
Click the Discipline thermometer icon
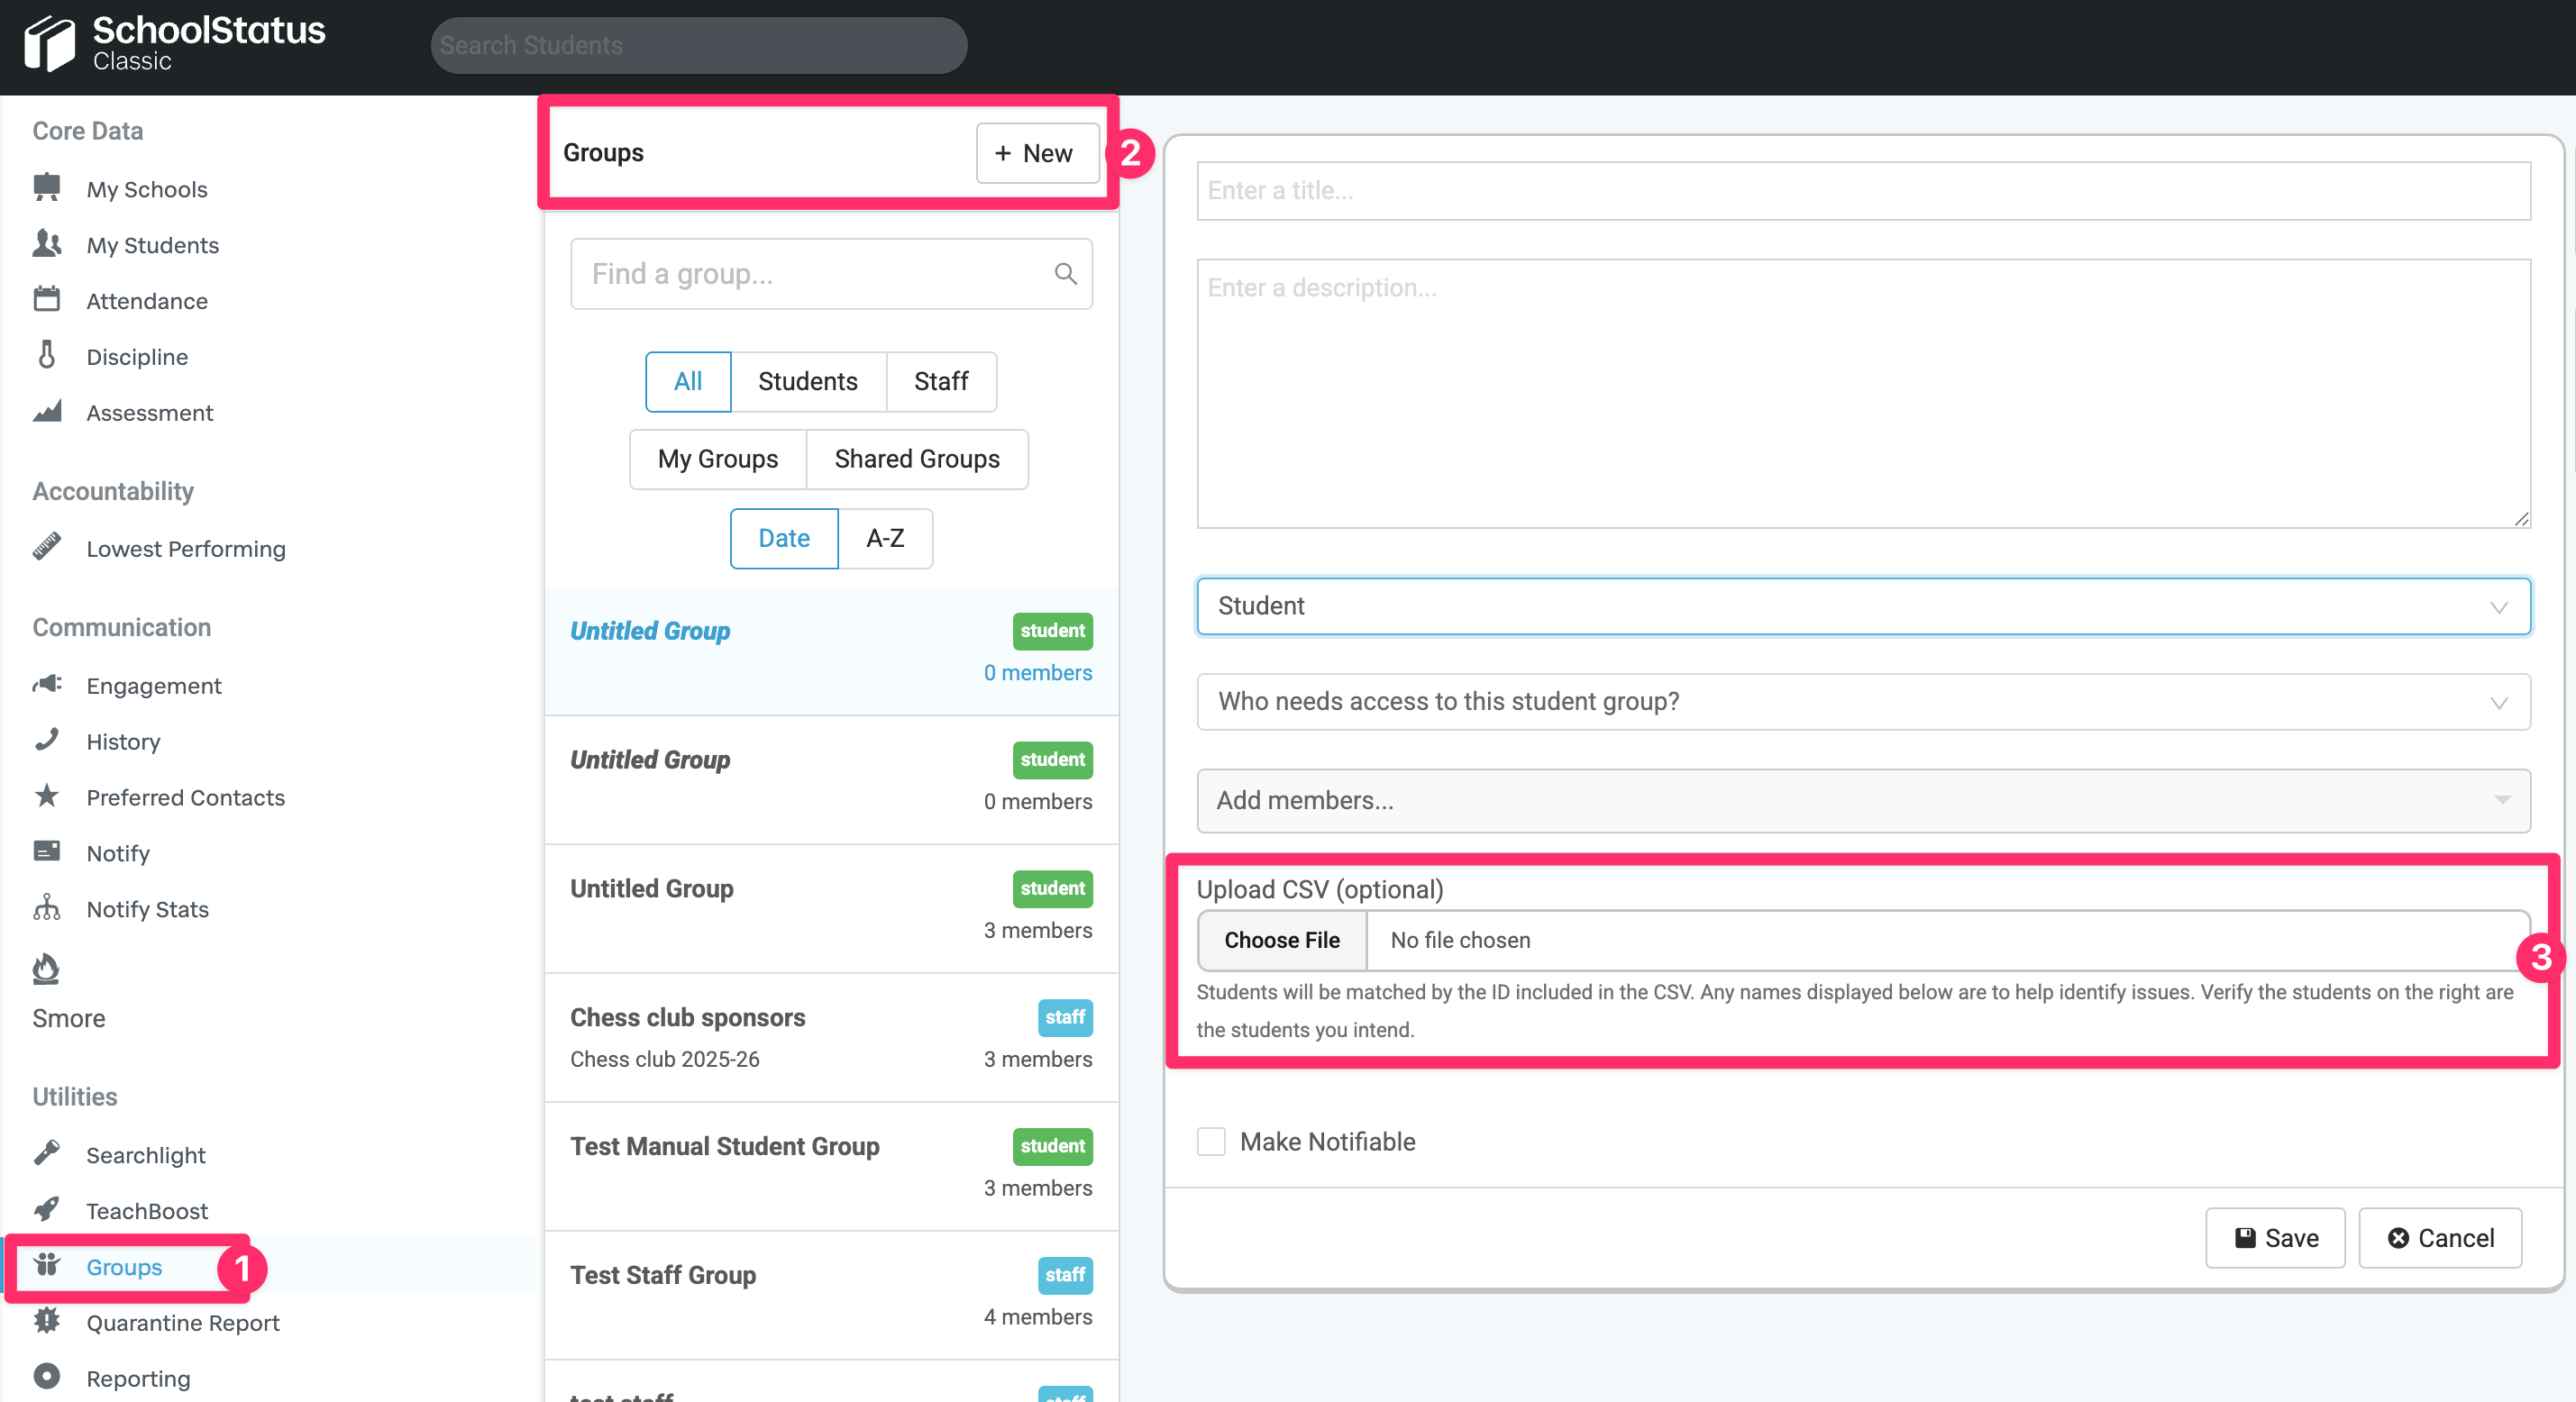[47, 355]
